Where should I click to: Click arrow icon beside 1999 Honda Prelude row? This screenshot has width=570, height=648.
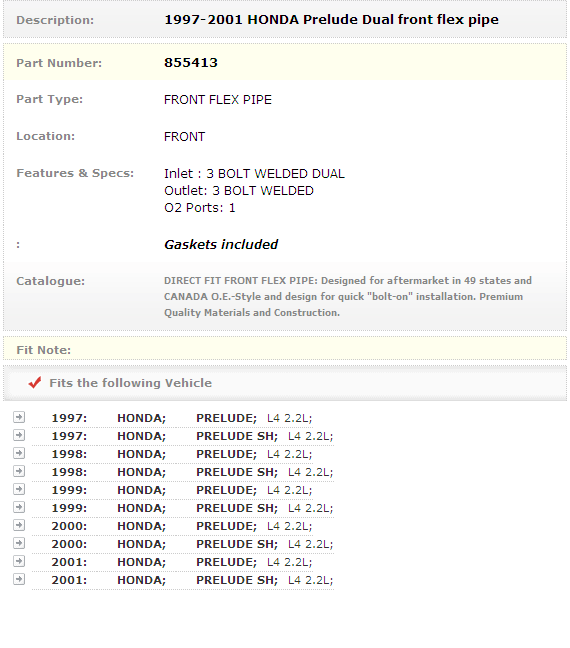[19, 489]
